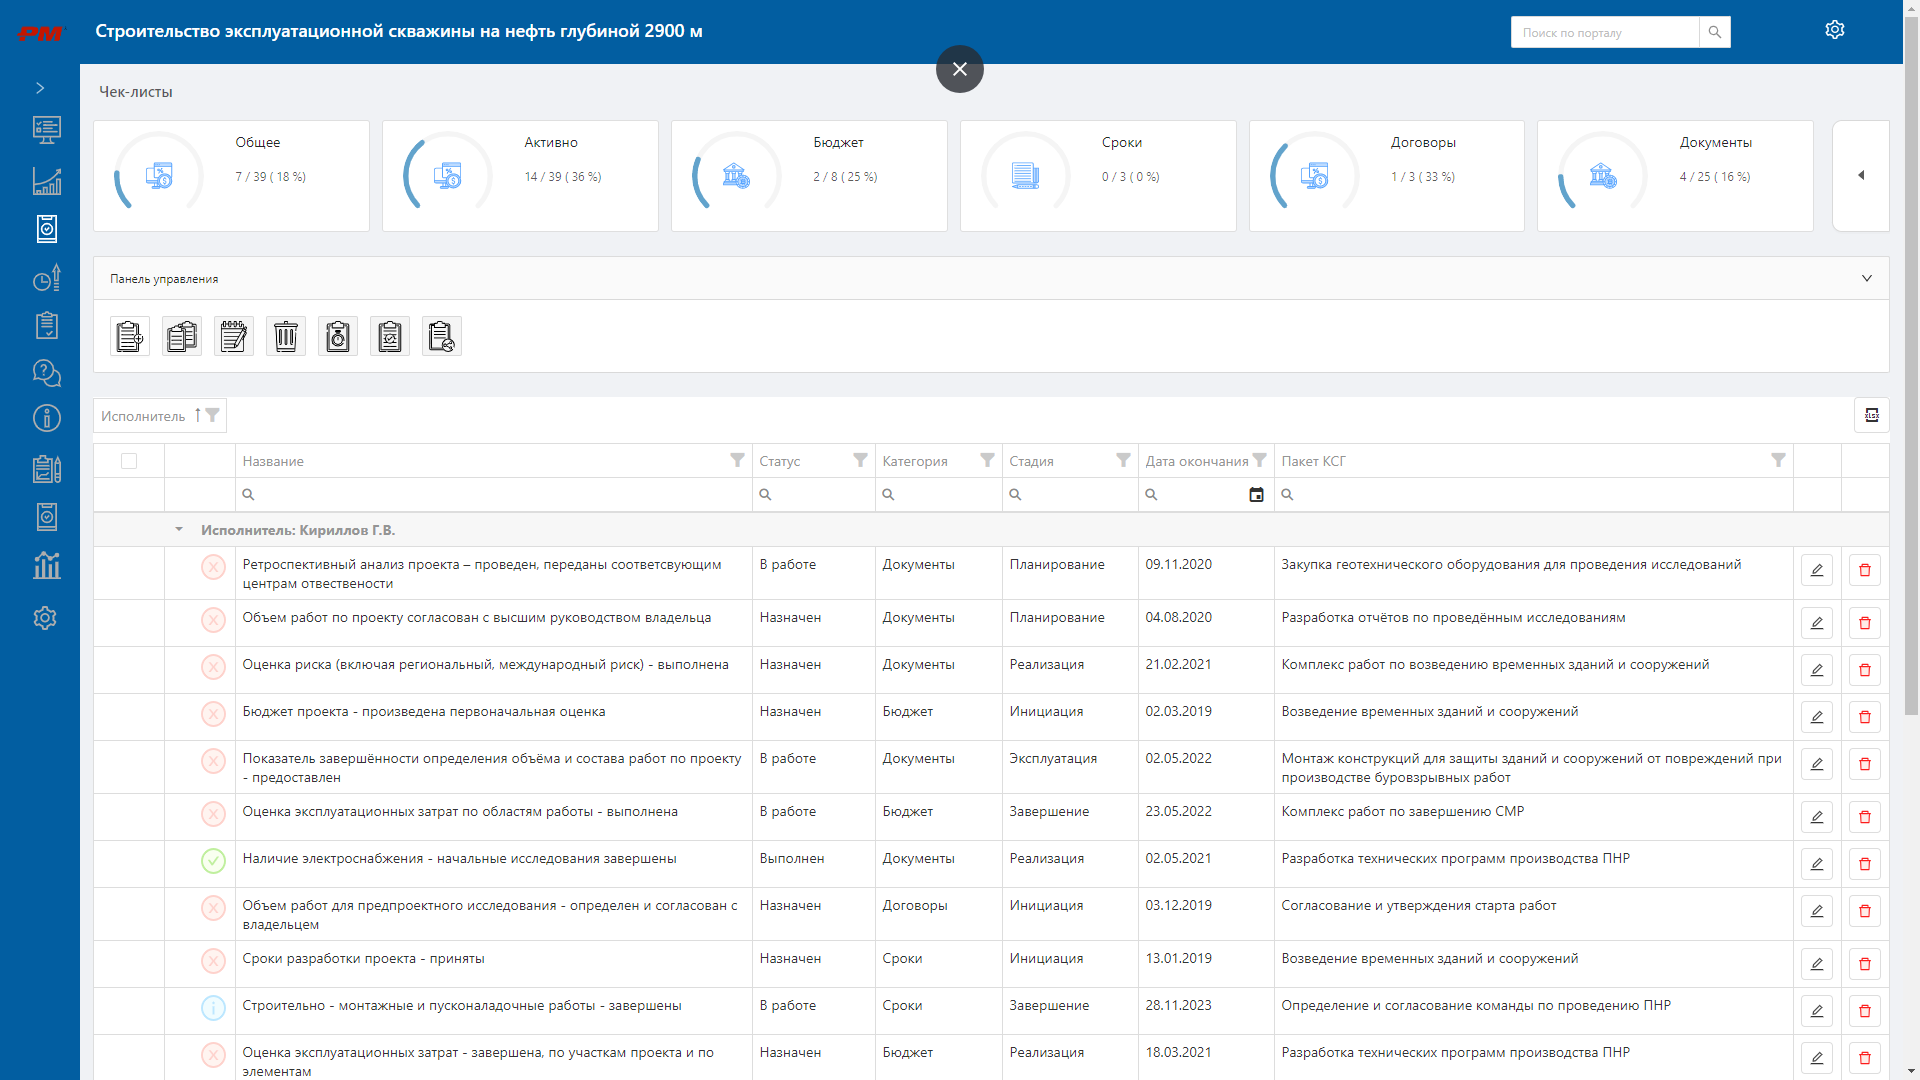Open the sidebar settings gear icon
1920x1080 pixels.
click(x=46, y=618)
